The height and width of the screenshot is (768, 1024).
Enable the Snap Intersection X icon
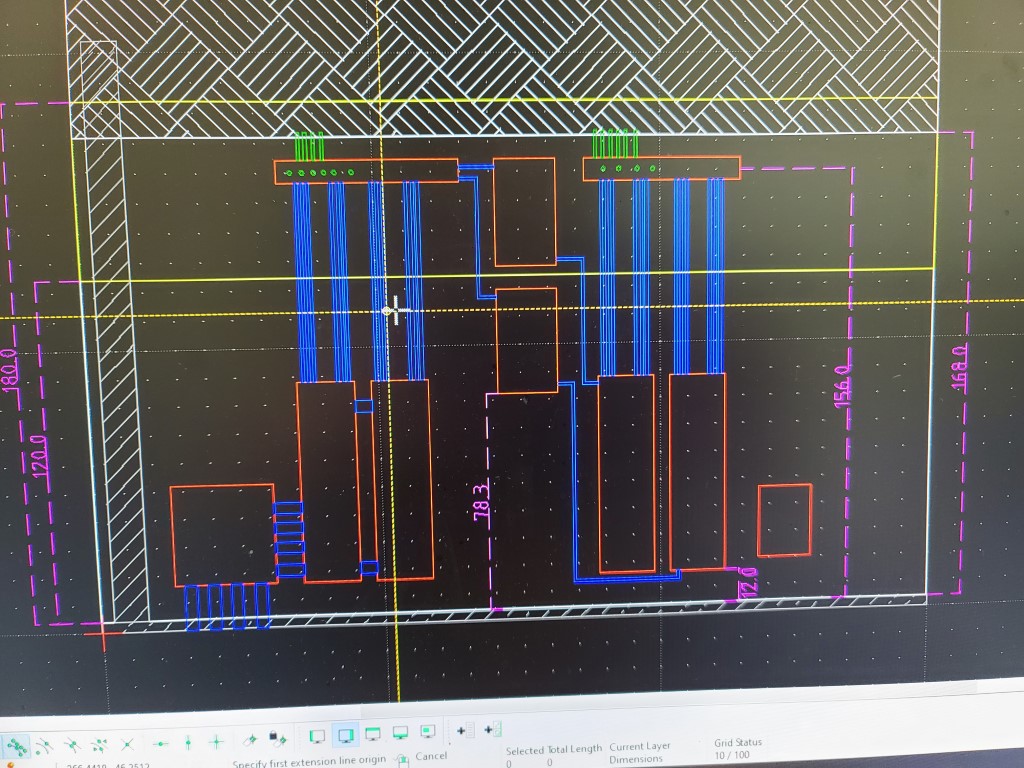[x=127, y=745]
